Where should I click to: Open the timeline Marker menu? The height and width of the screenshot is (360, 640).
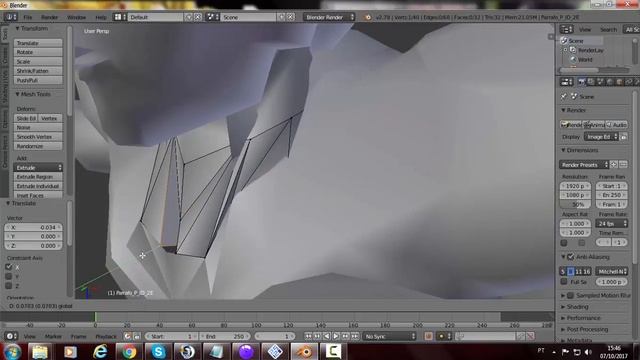(53, 336)
